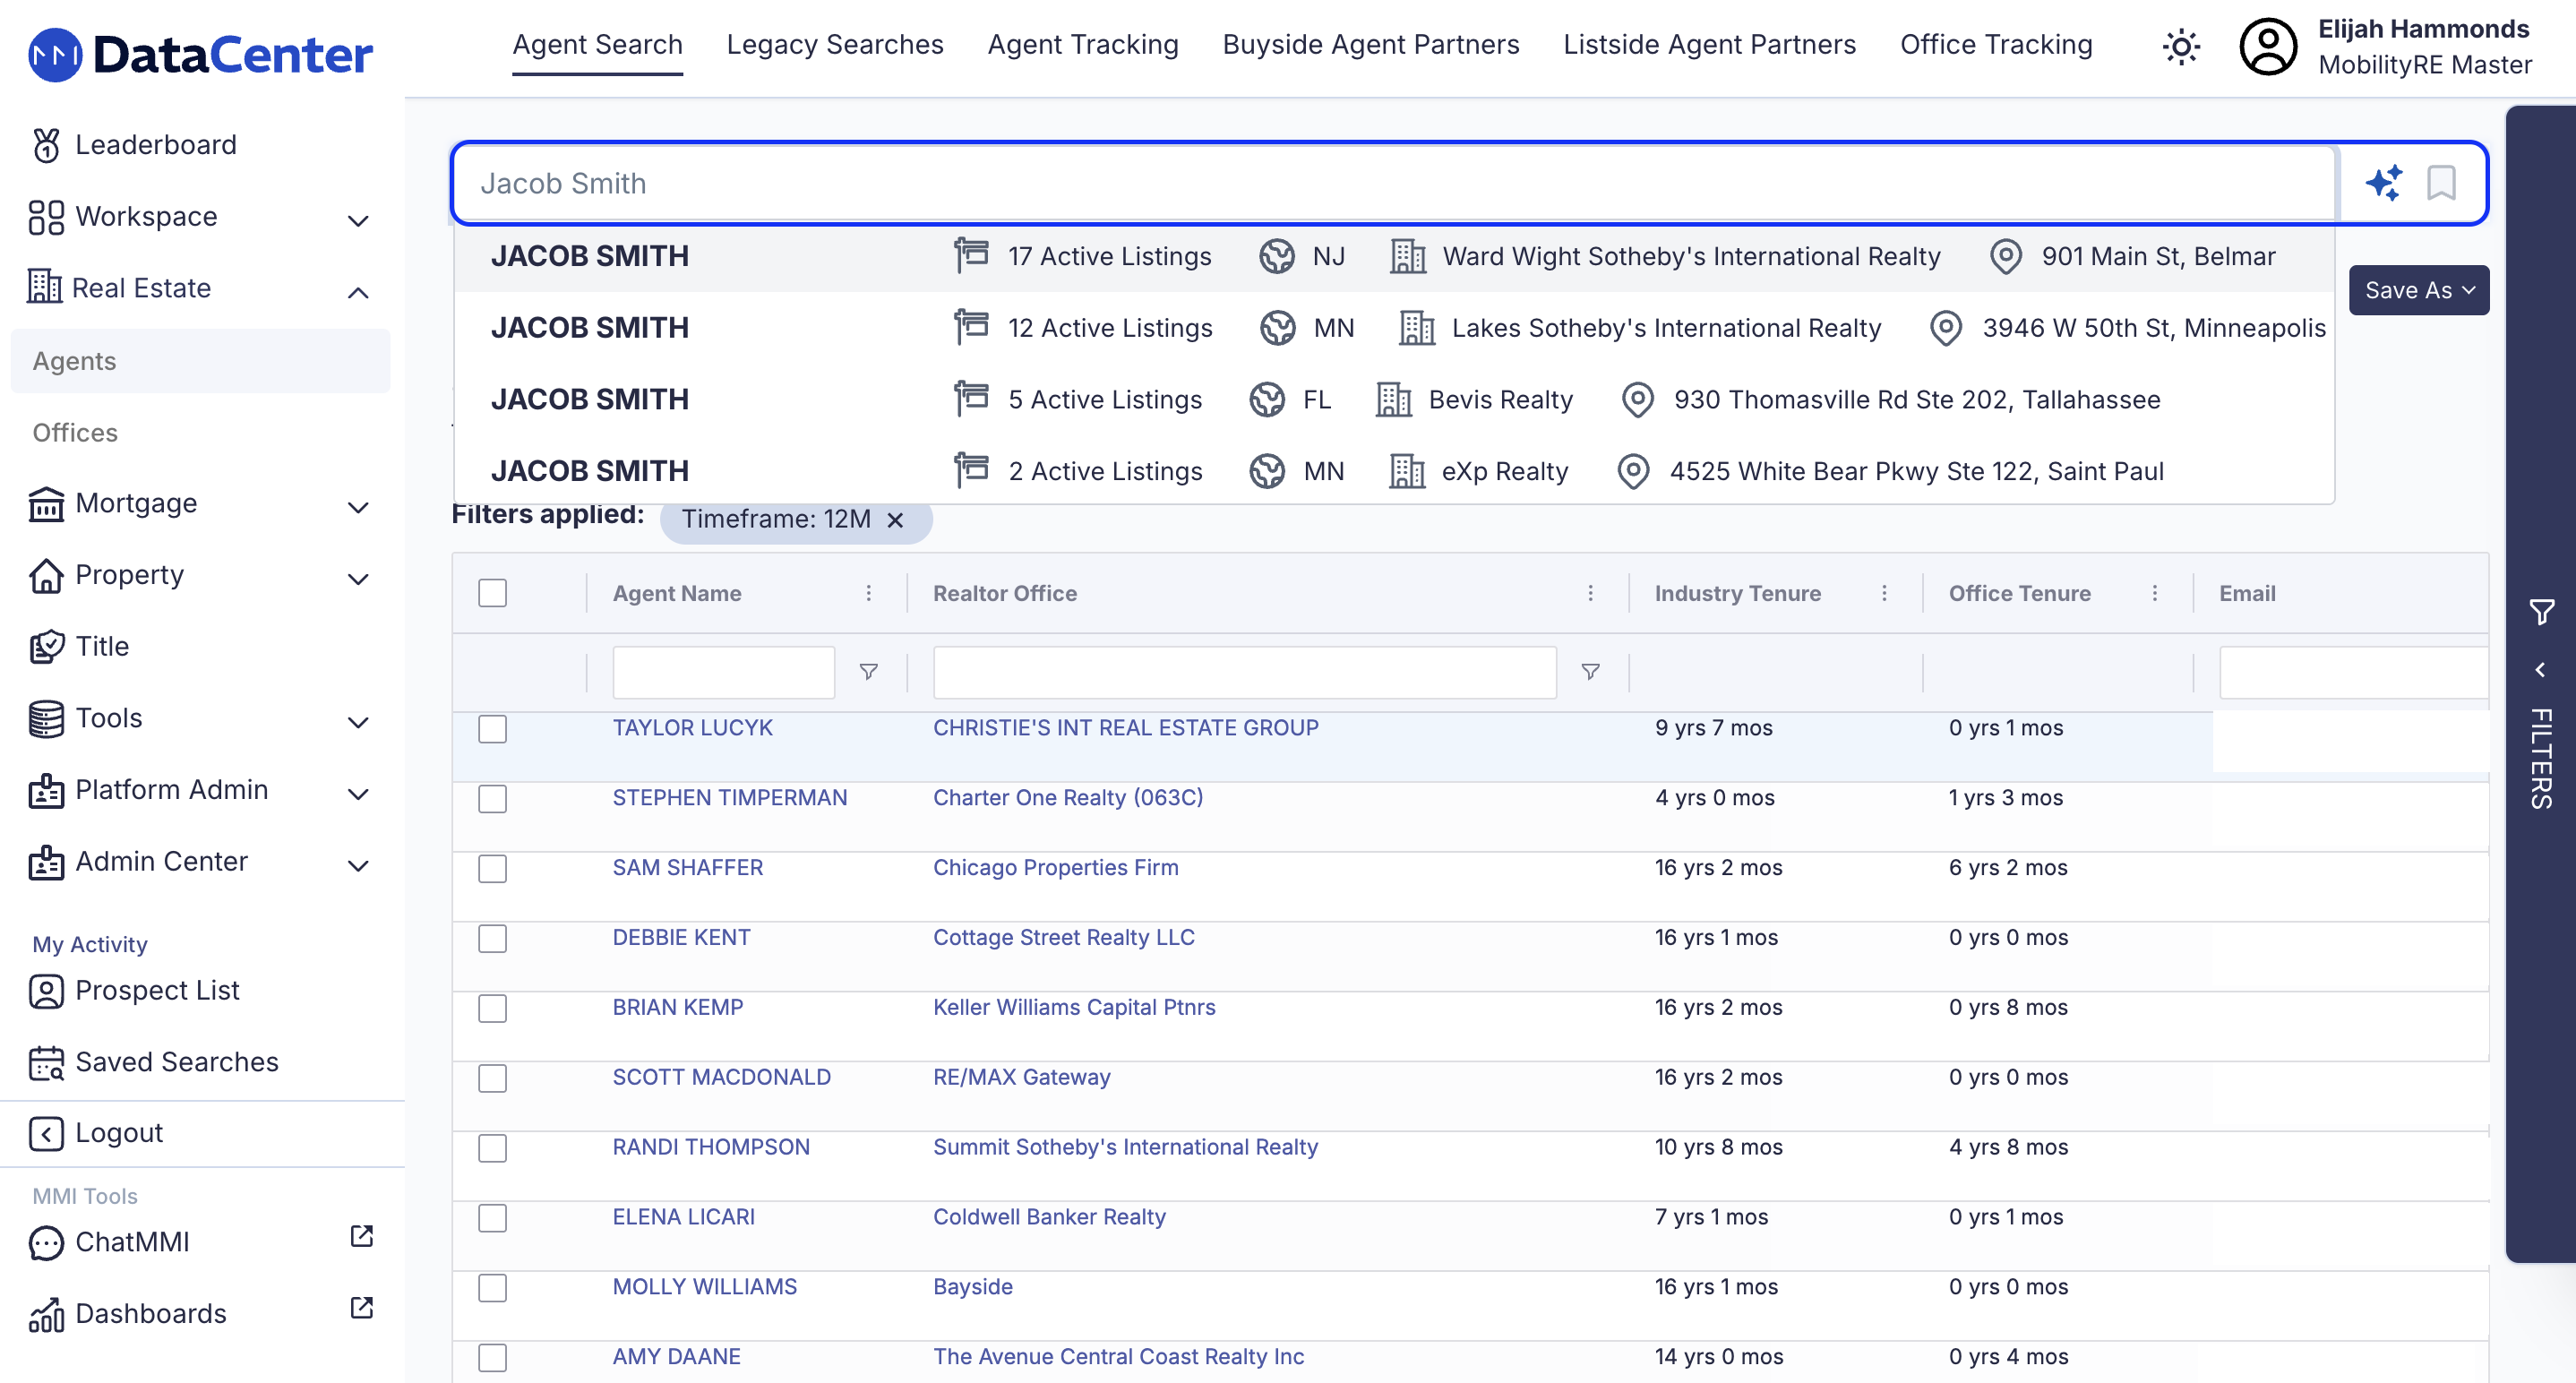Click the Realtor Office filter text box
2576x1383 pixels.
tap(1244, 672)
